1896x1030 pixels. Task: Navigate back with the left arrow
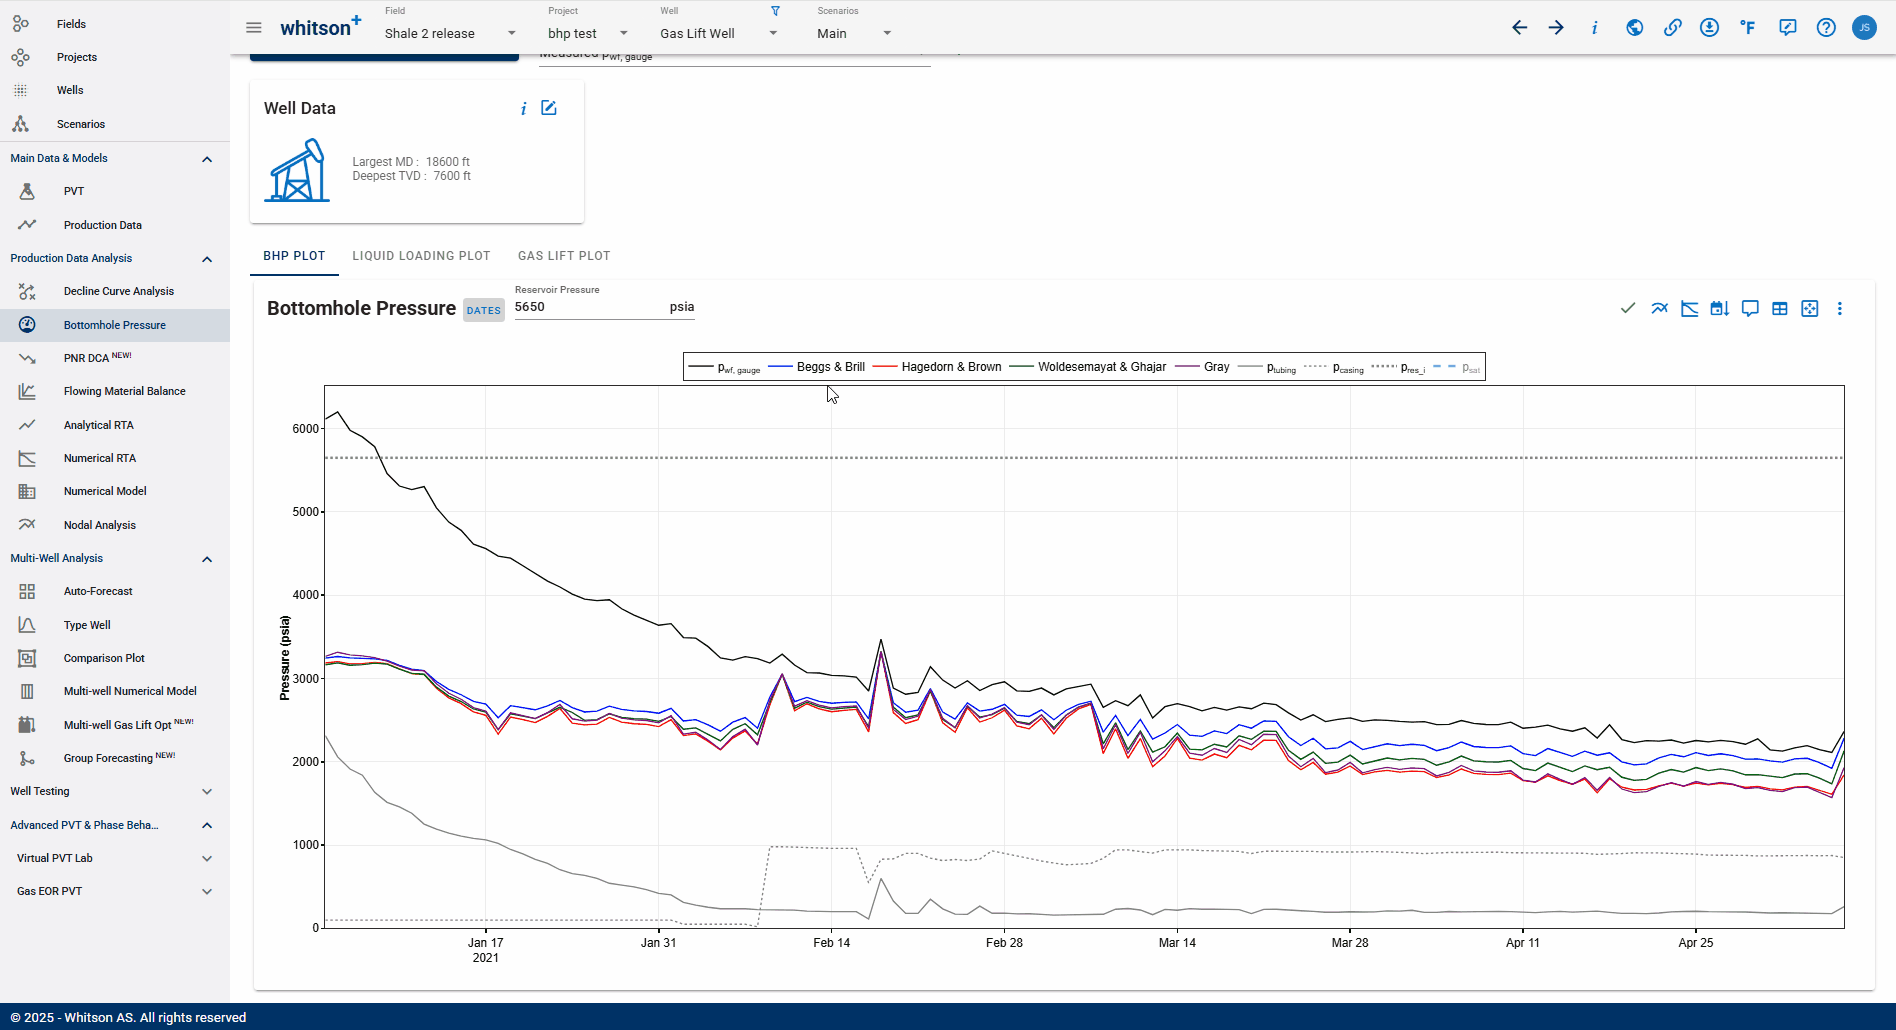[1519, 28]
